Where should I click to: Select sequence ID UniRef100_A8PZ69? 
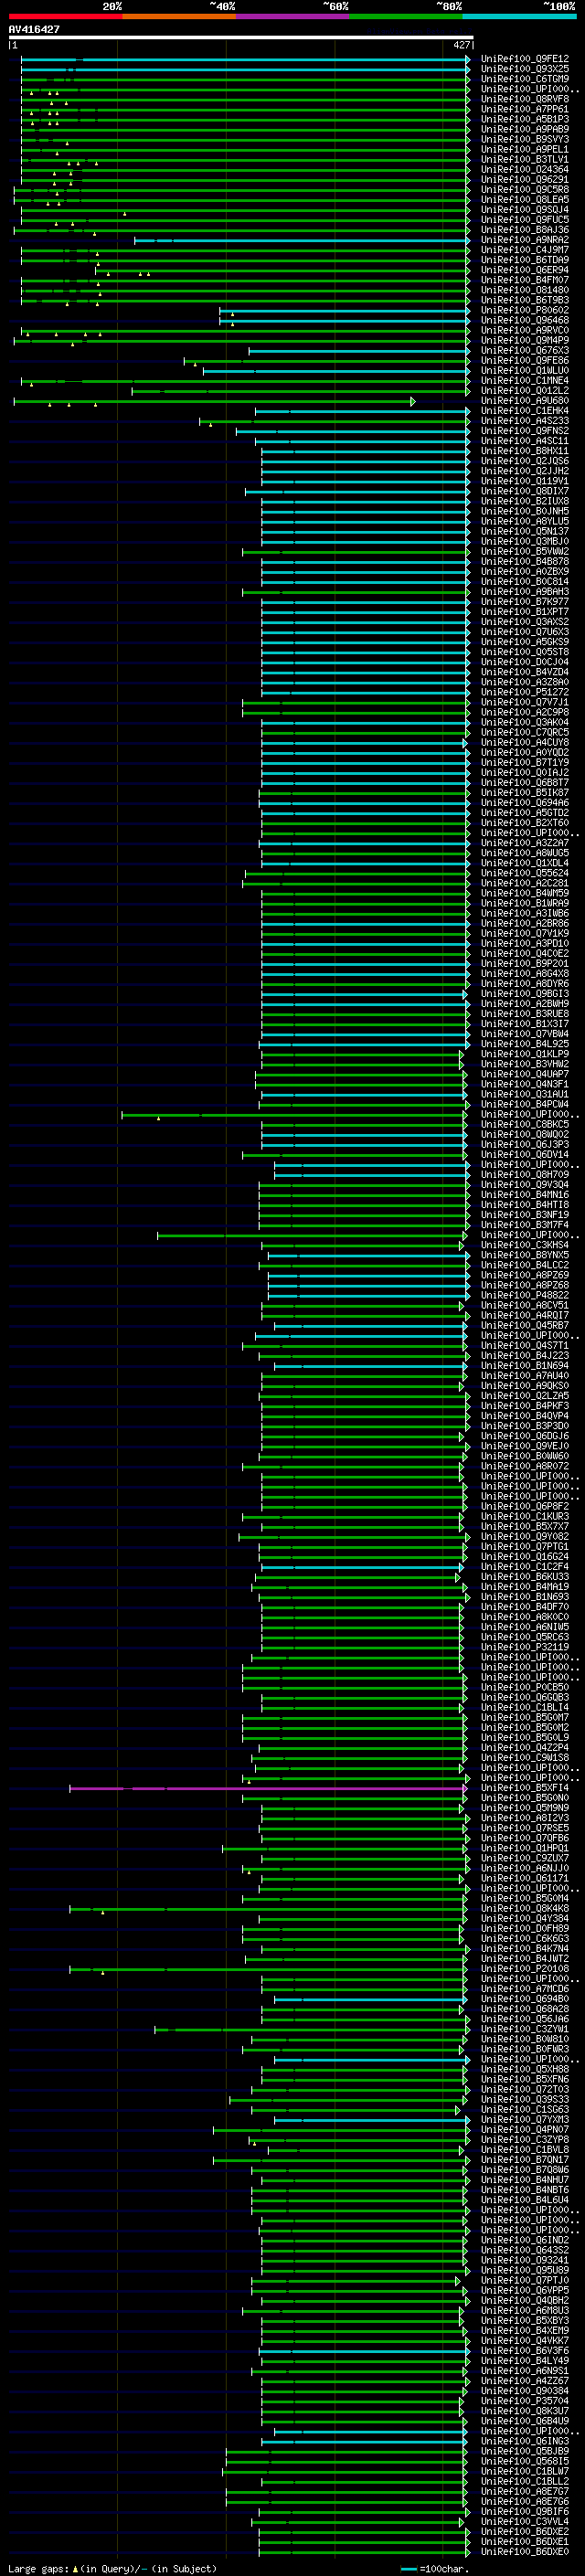click(525, 1275)
